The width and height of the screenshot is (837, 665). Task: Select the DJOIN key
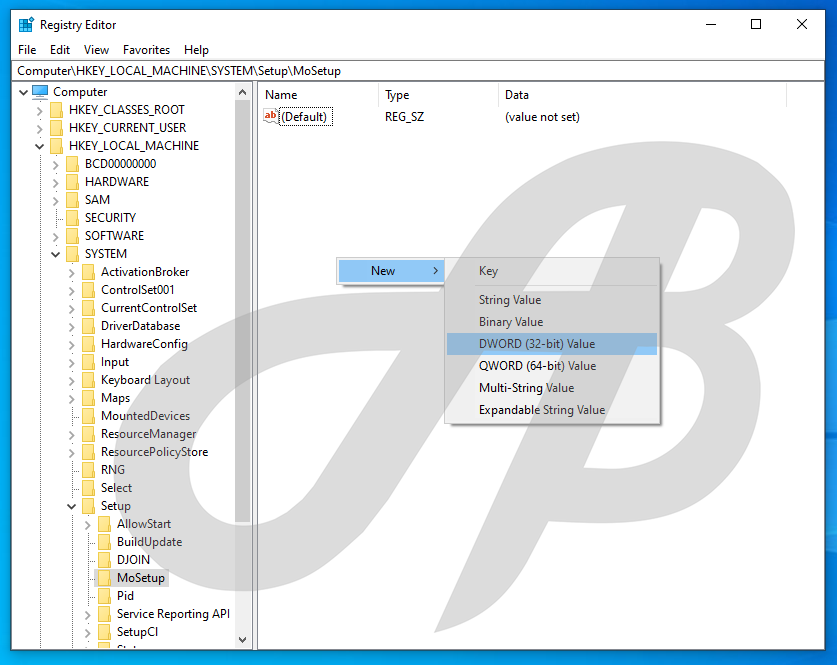point(133,560)
